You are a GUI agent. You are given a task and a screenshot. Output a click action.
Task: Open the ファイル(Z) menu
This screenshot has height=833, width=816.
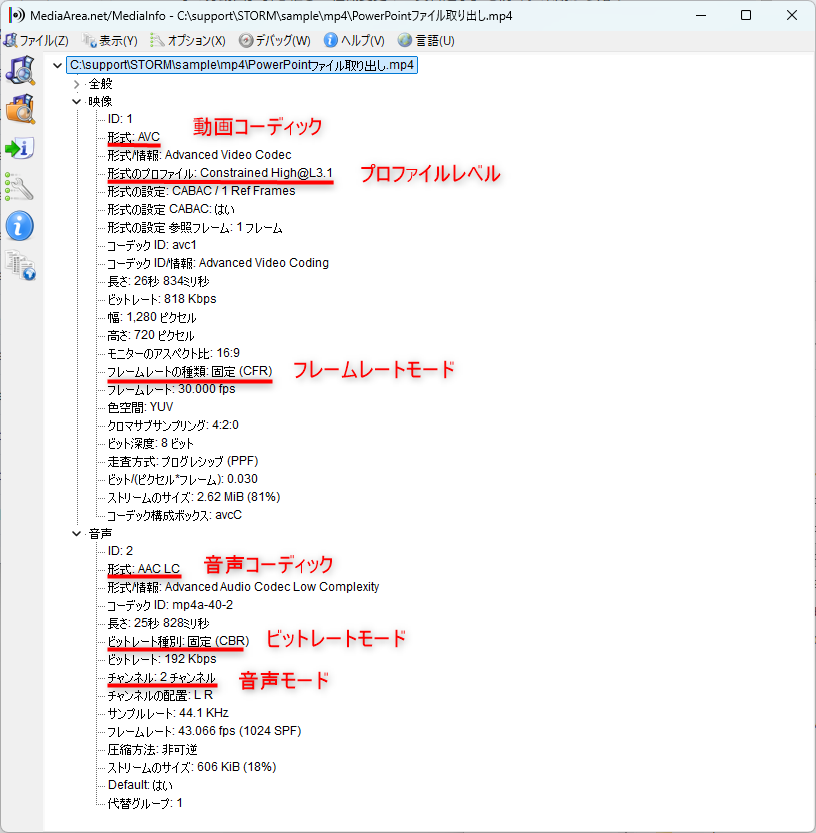[37, 41]
